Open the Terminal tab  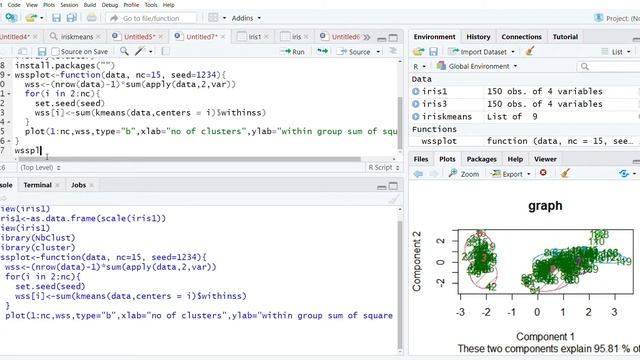click(x=37, y=185)
